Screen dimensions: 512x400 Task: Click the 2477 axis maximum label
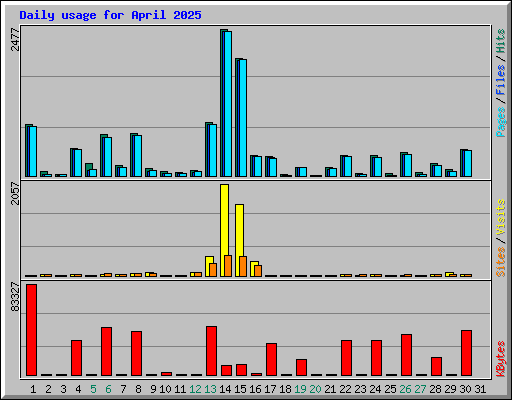(15, 39)
